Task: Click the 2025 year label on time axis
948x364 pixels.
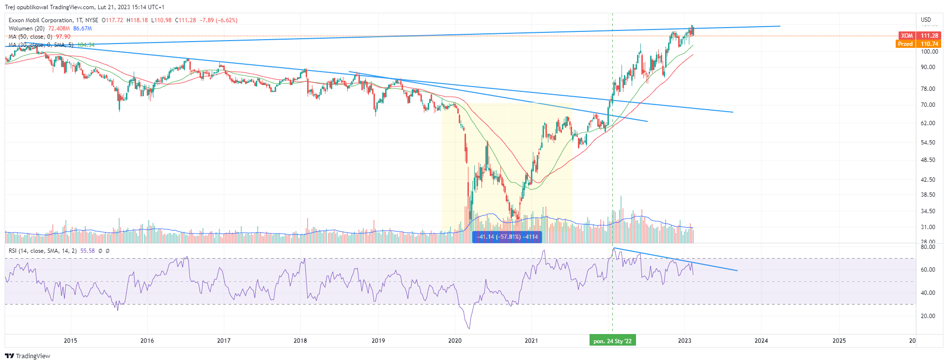Action: [839, 341]
